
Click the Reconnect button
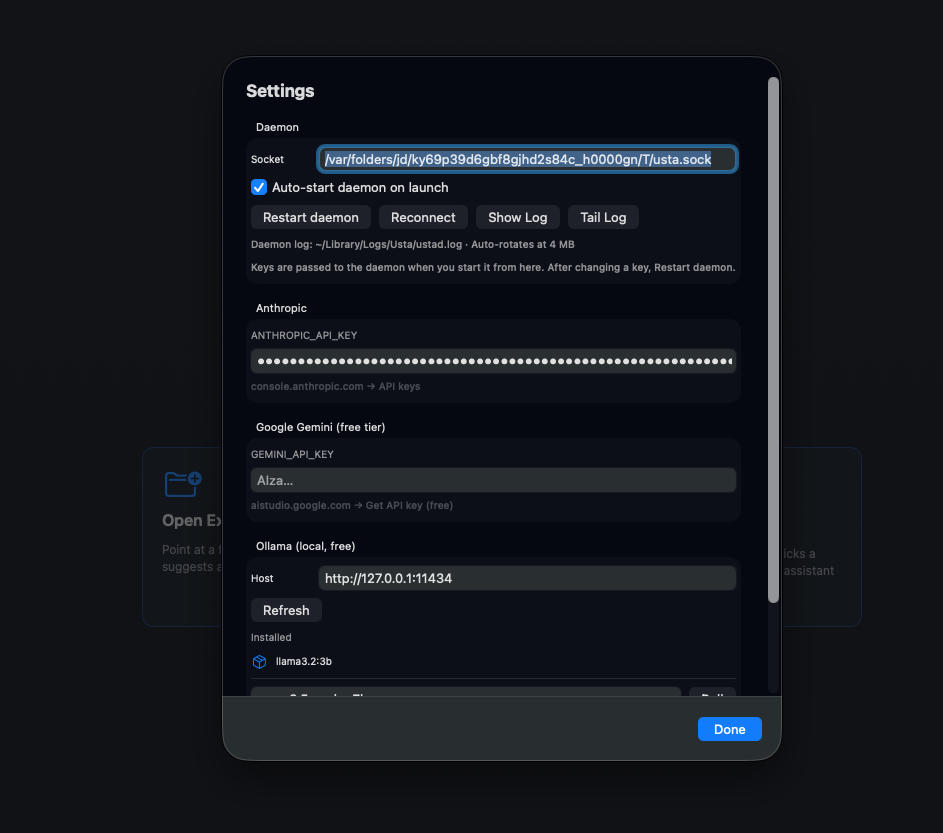(423, 217)
